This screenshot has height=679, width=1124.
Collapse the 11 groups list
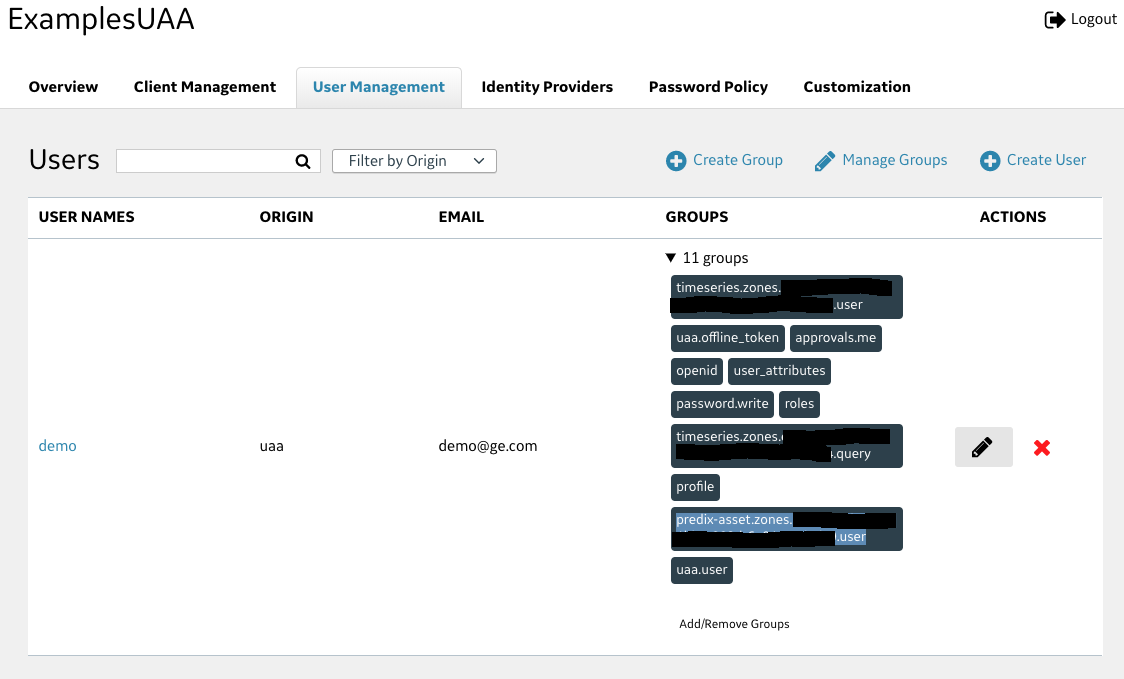click(671, 258)
